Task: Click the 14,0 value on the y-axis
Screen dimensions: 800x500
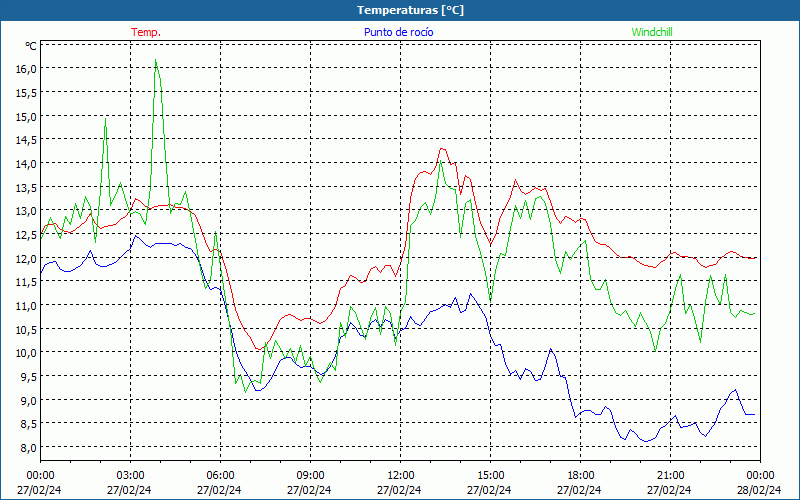Action: 27,164
